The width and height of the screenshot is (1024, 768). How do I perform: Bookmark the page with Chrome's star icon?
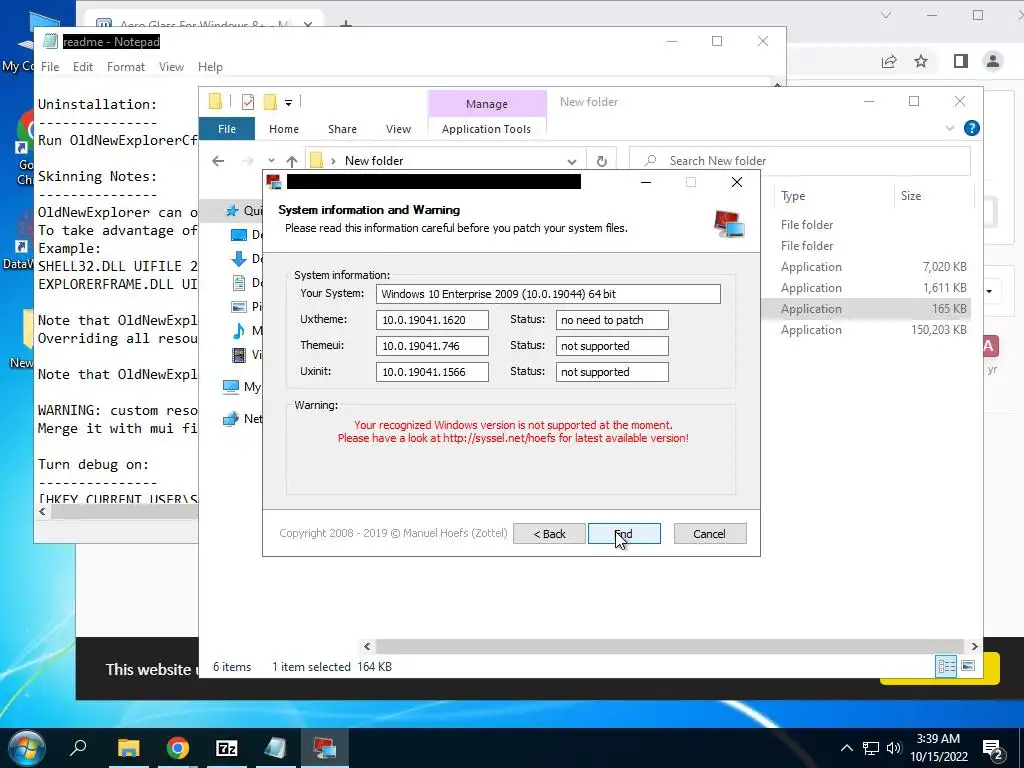click(921, 61)
